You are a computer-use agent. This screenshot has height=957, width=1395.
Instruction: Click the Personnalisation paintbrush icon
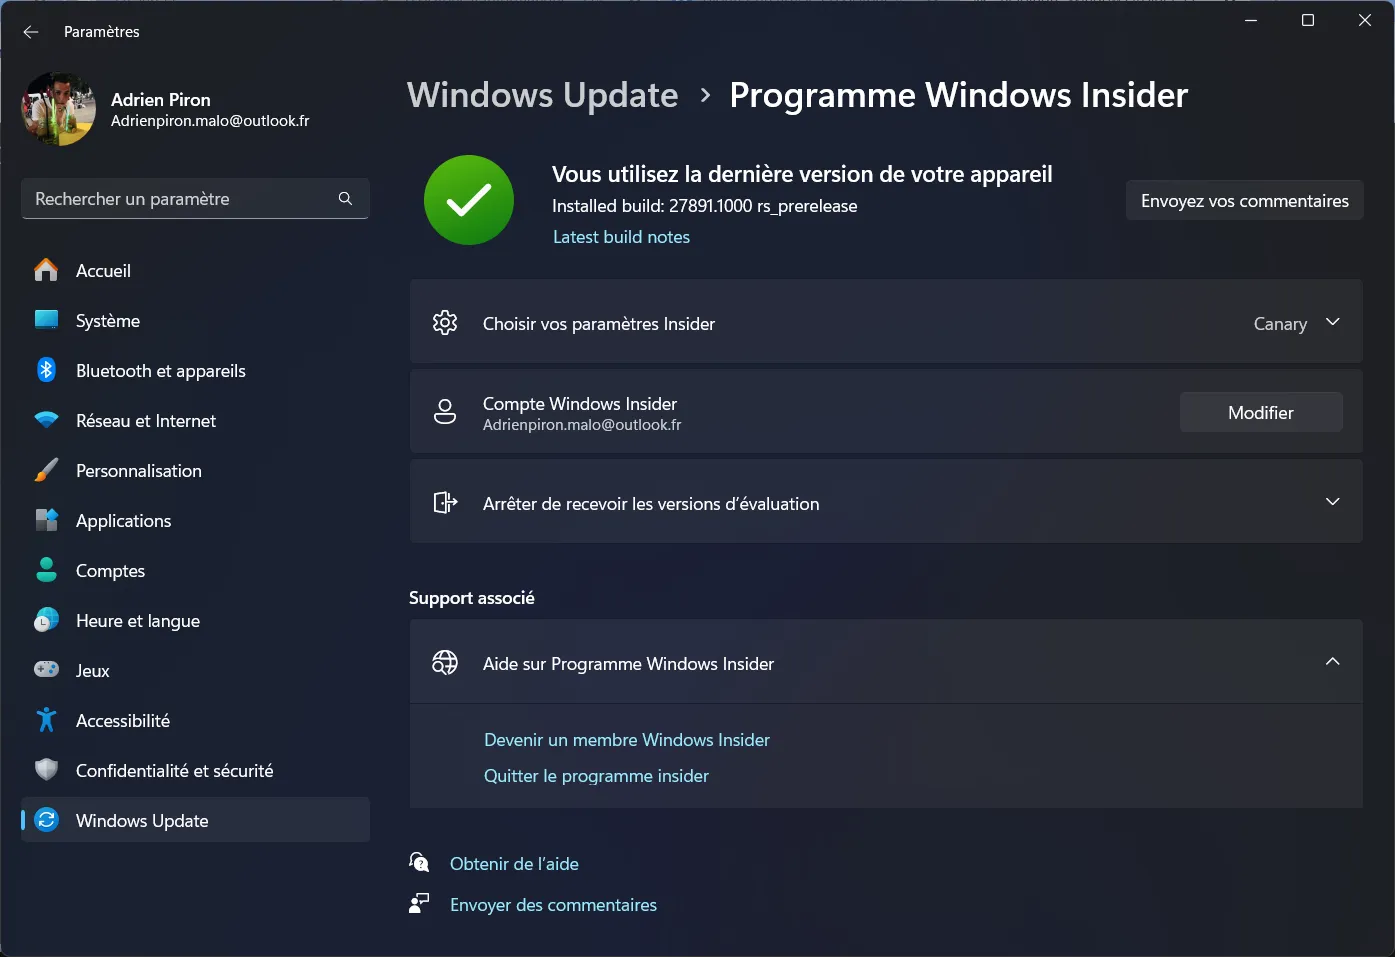click(x=46, y=470)
